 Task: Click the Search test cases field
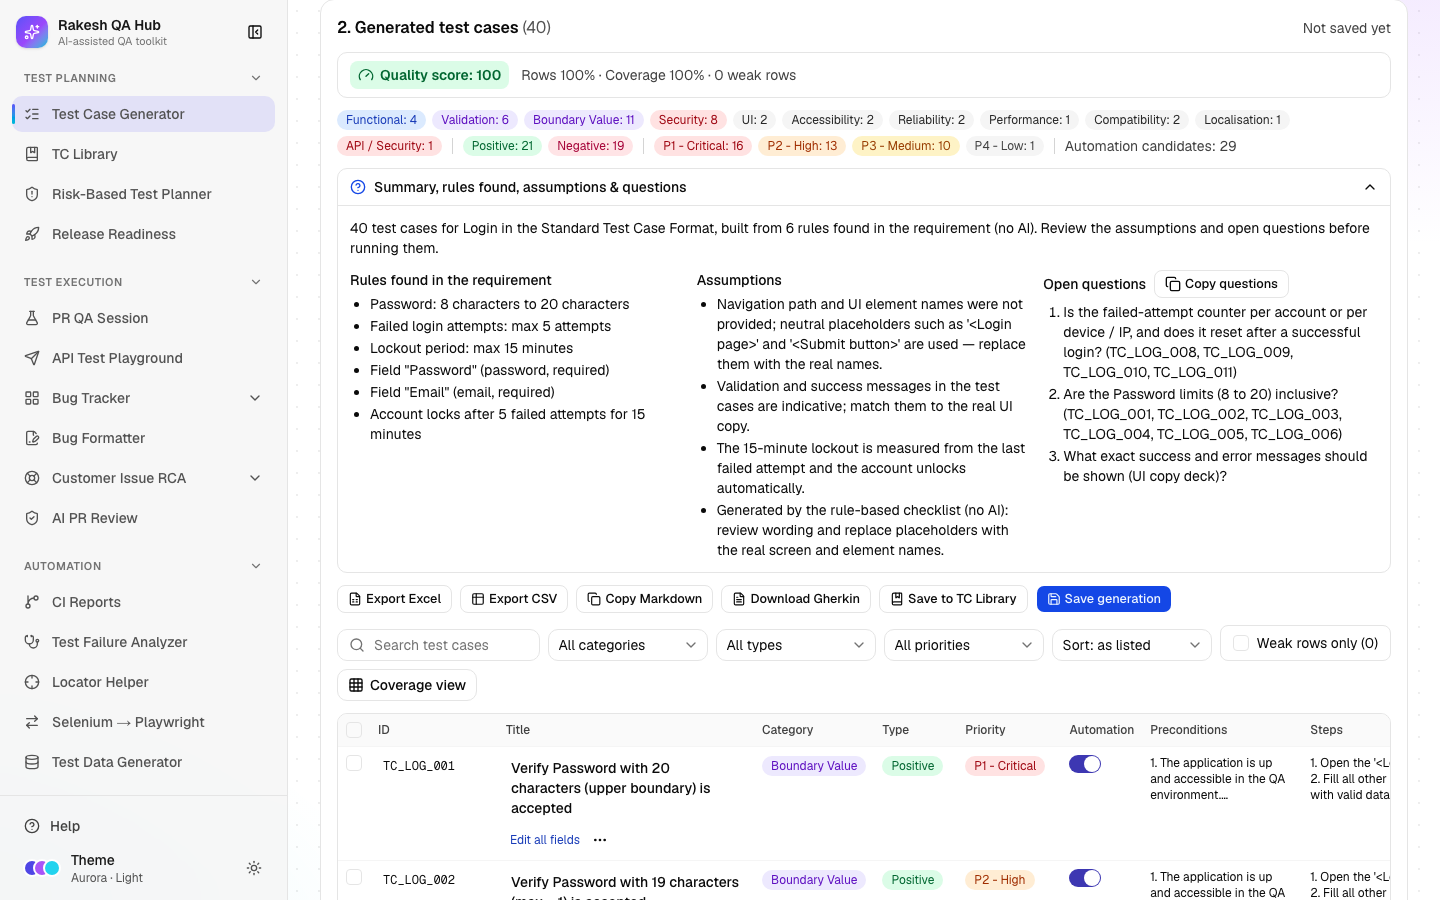(x=438, y=645)
